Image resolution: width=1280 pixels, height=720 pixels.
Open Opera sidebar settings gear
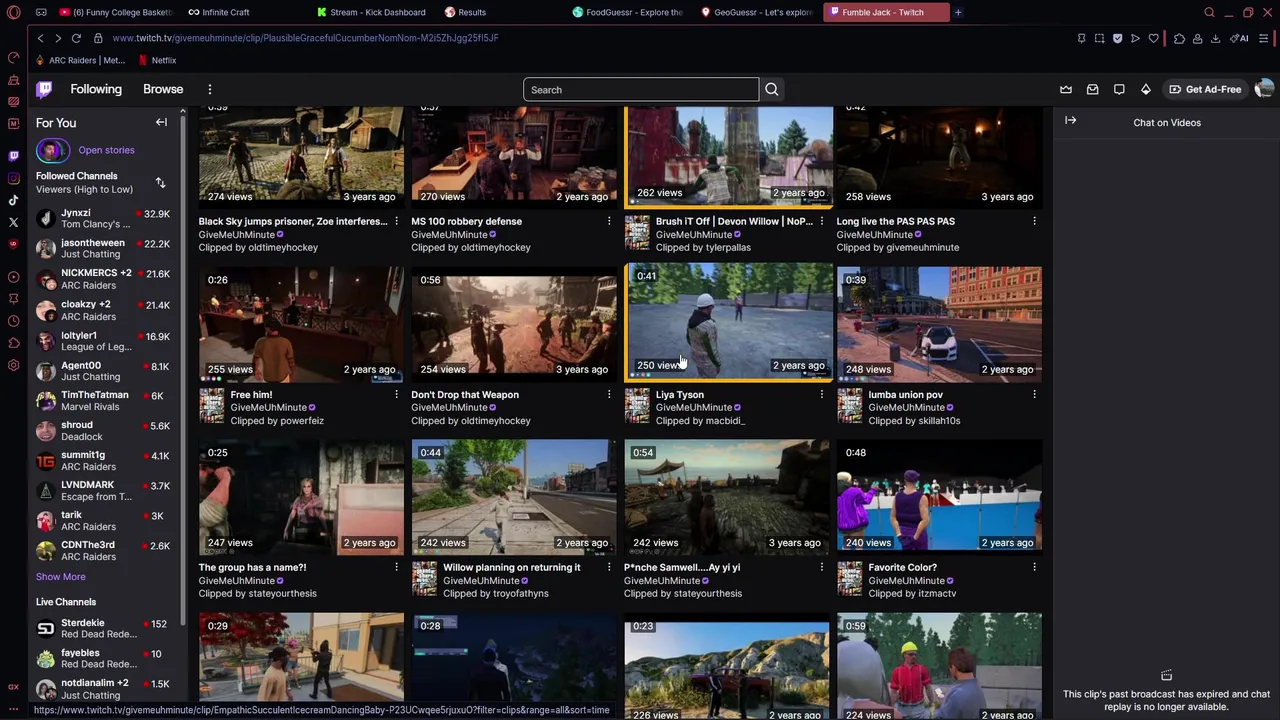point(13,365)
